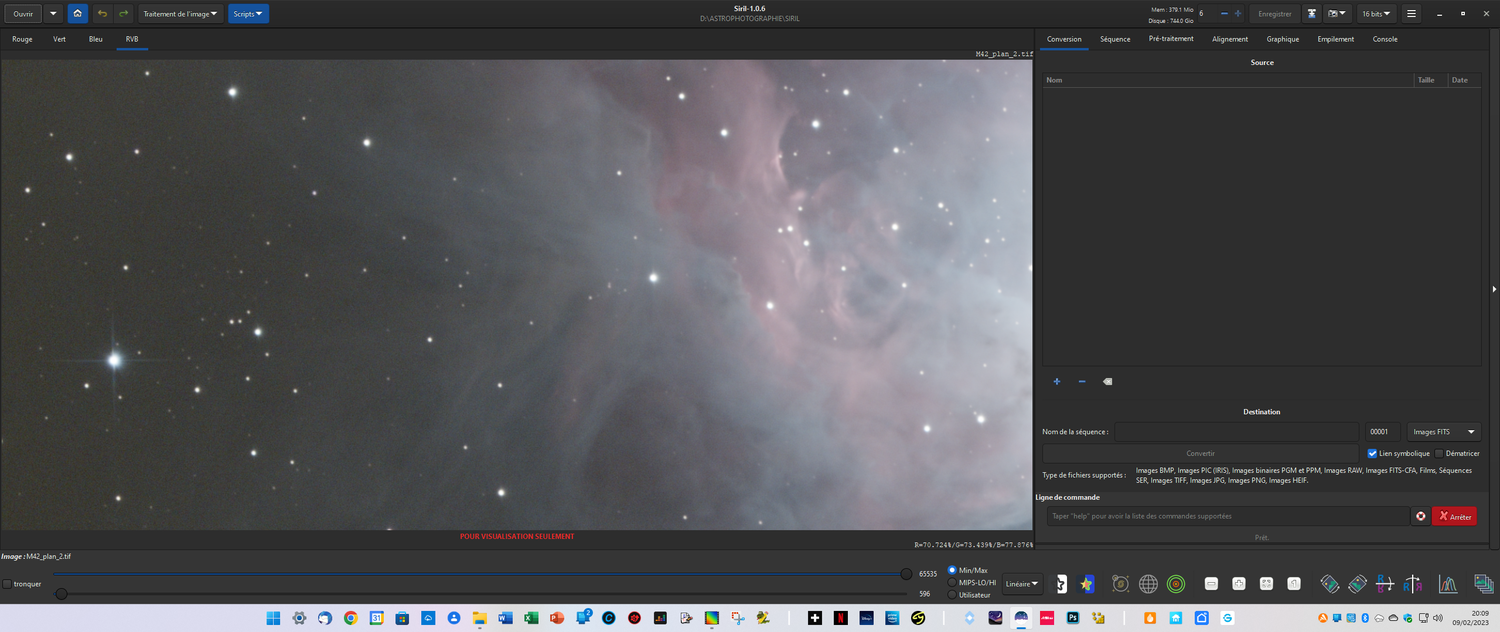Image resolution: width=1500 pixels, height=632 pixels.
Task: Open the Empilement tab
Action: [x=1335, y=39]
